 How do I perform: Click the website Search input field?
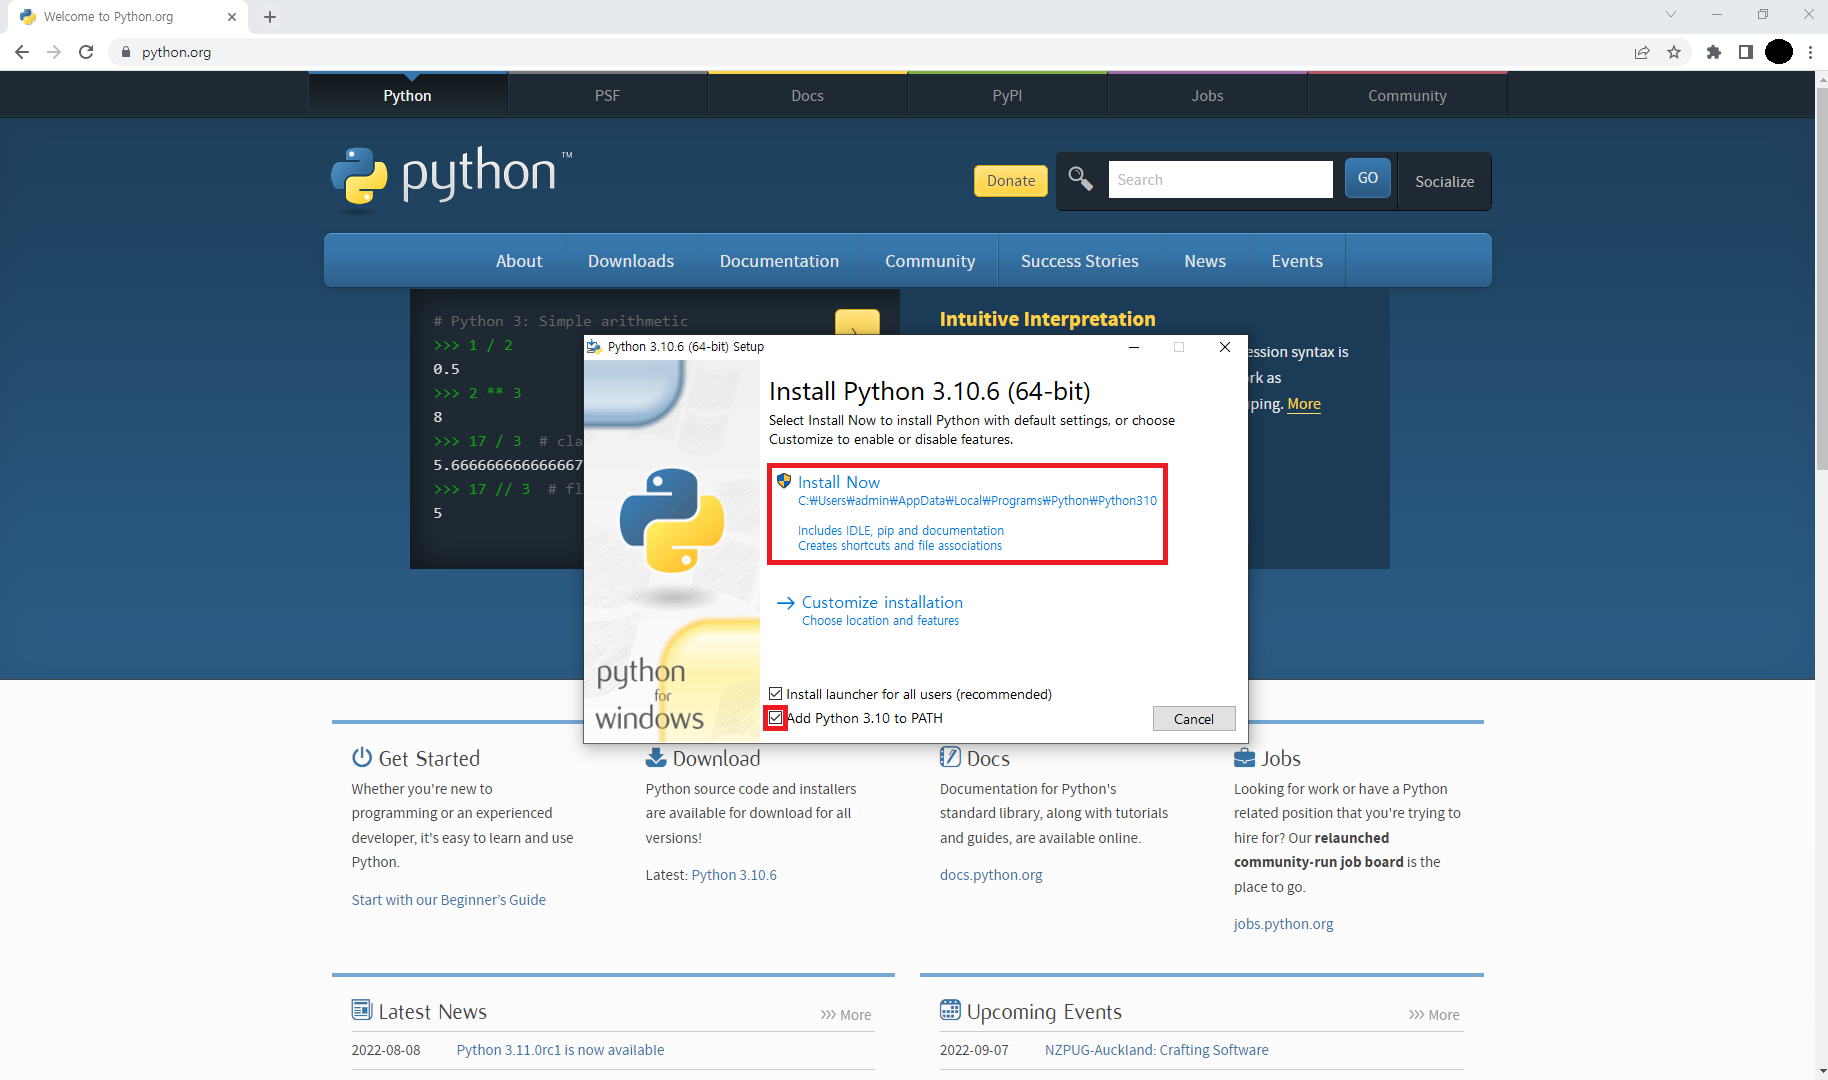(1220, 180)
